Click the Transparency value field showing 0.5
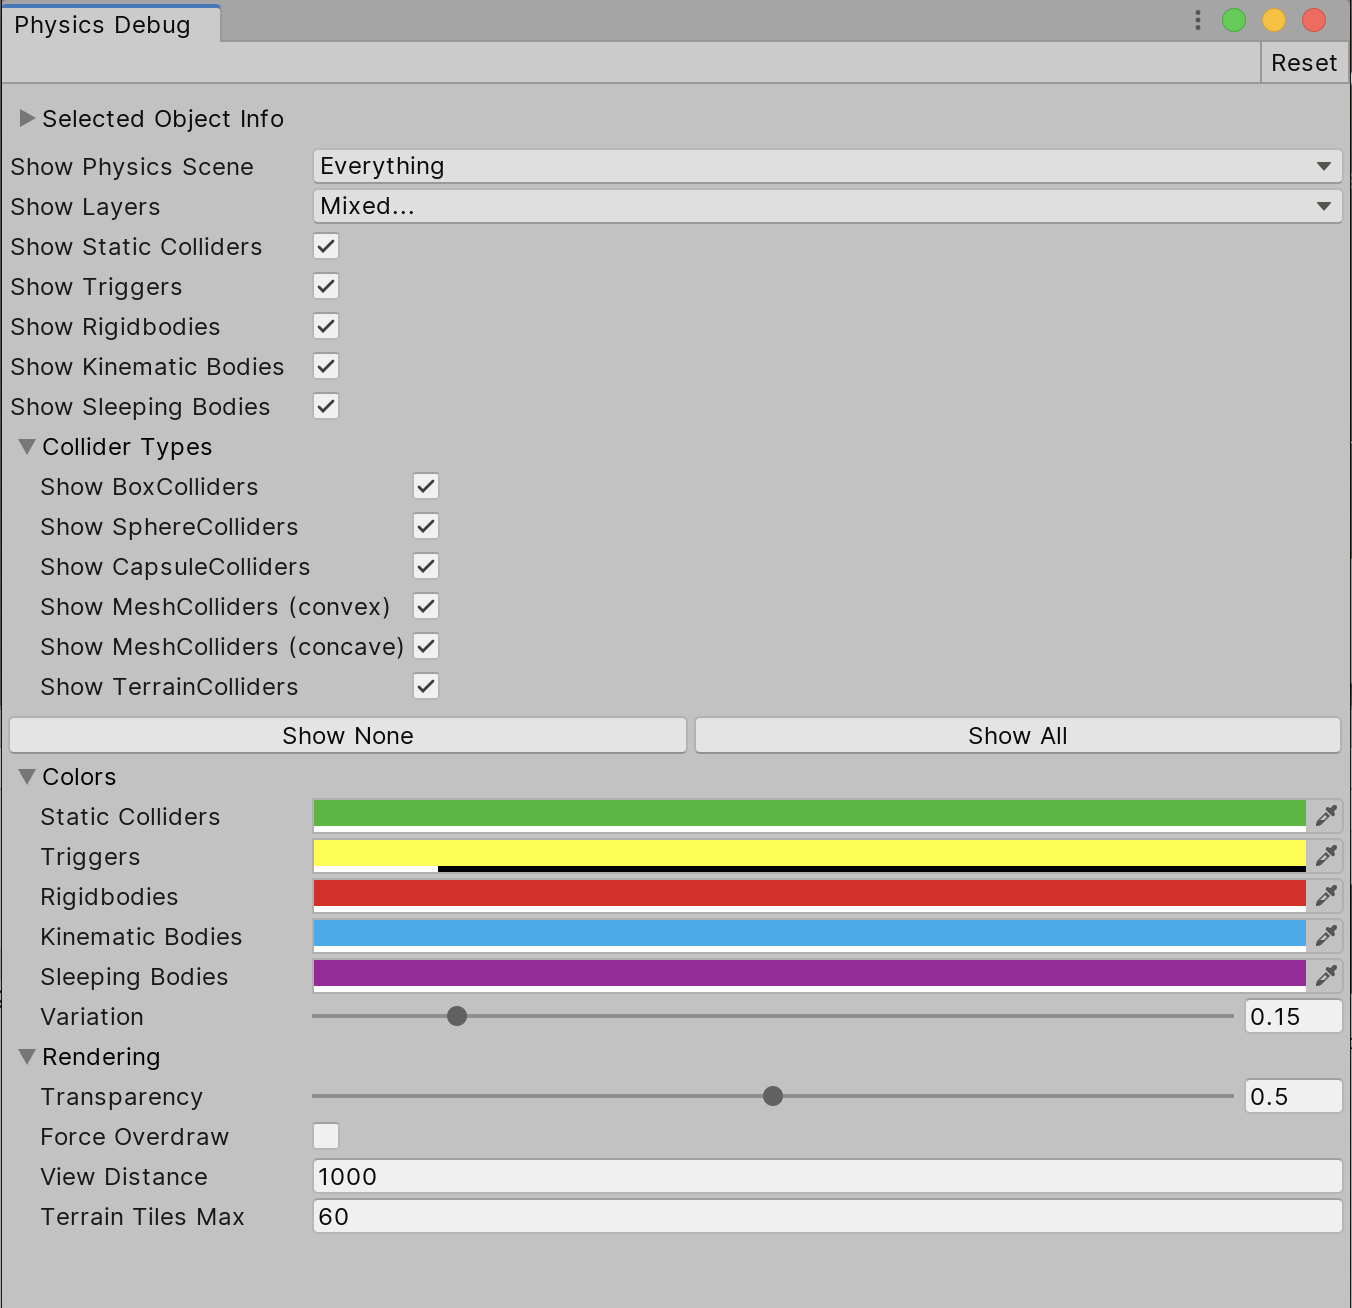This screenshot has height=1308, width=1352. (x=1293, y=1096)
